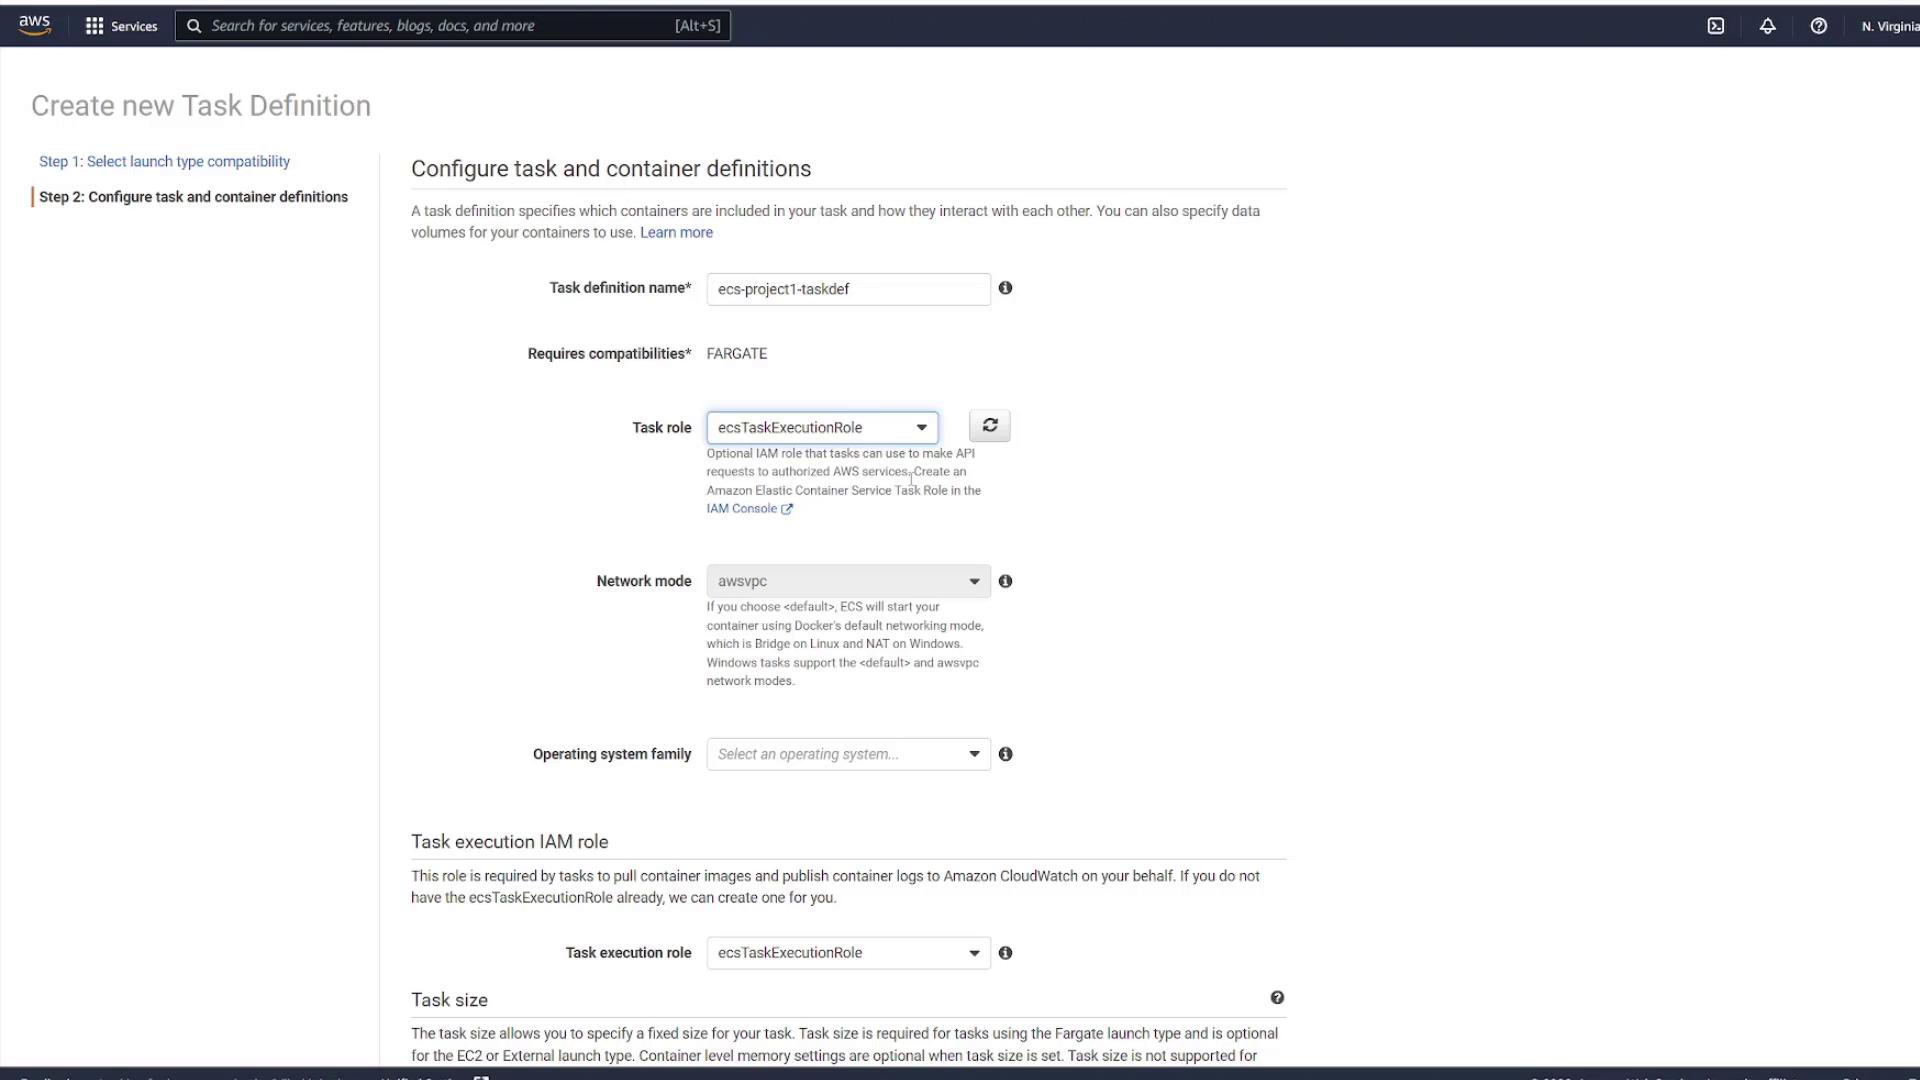
Task: Click the Create new Task Definition title
Action: click(x=201, y=105)
